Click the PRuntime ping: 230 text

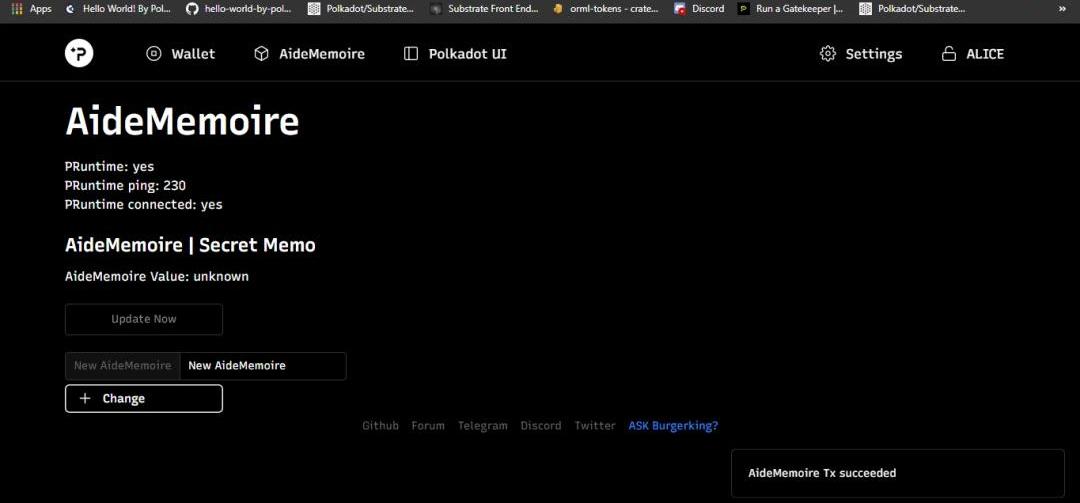coord(125,185)
